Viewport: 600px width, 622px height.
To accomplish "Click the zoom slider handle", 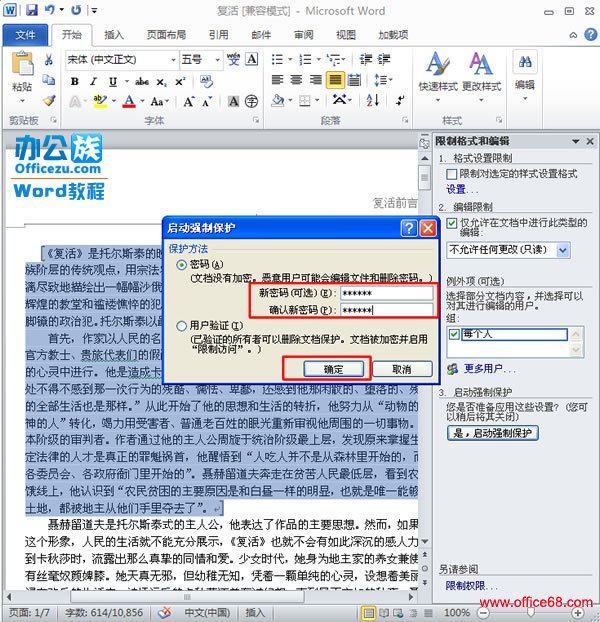I will (x=530, y=613).
